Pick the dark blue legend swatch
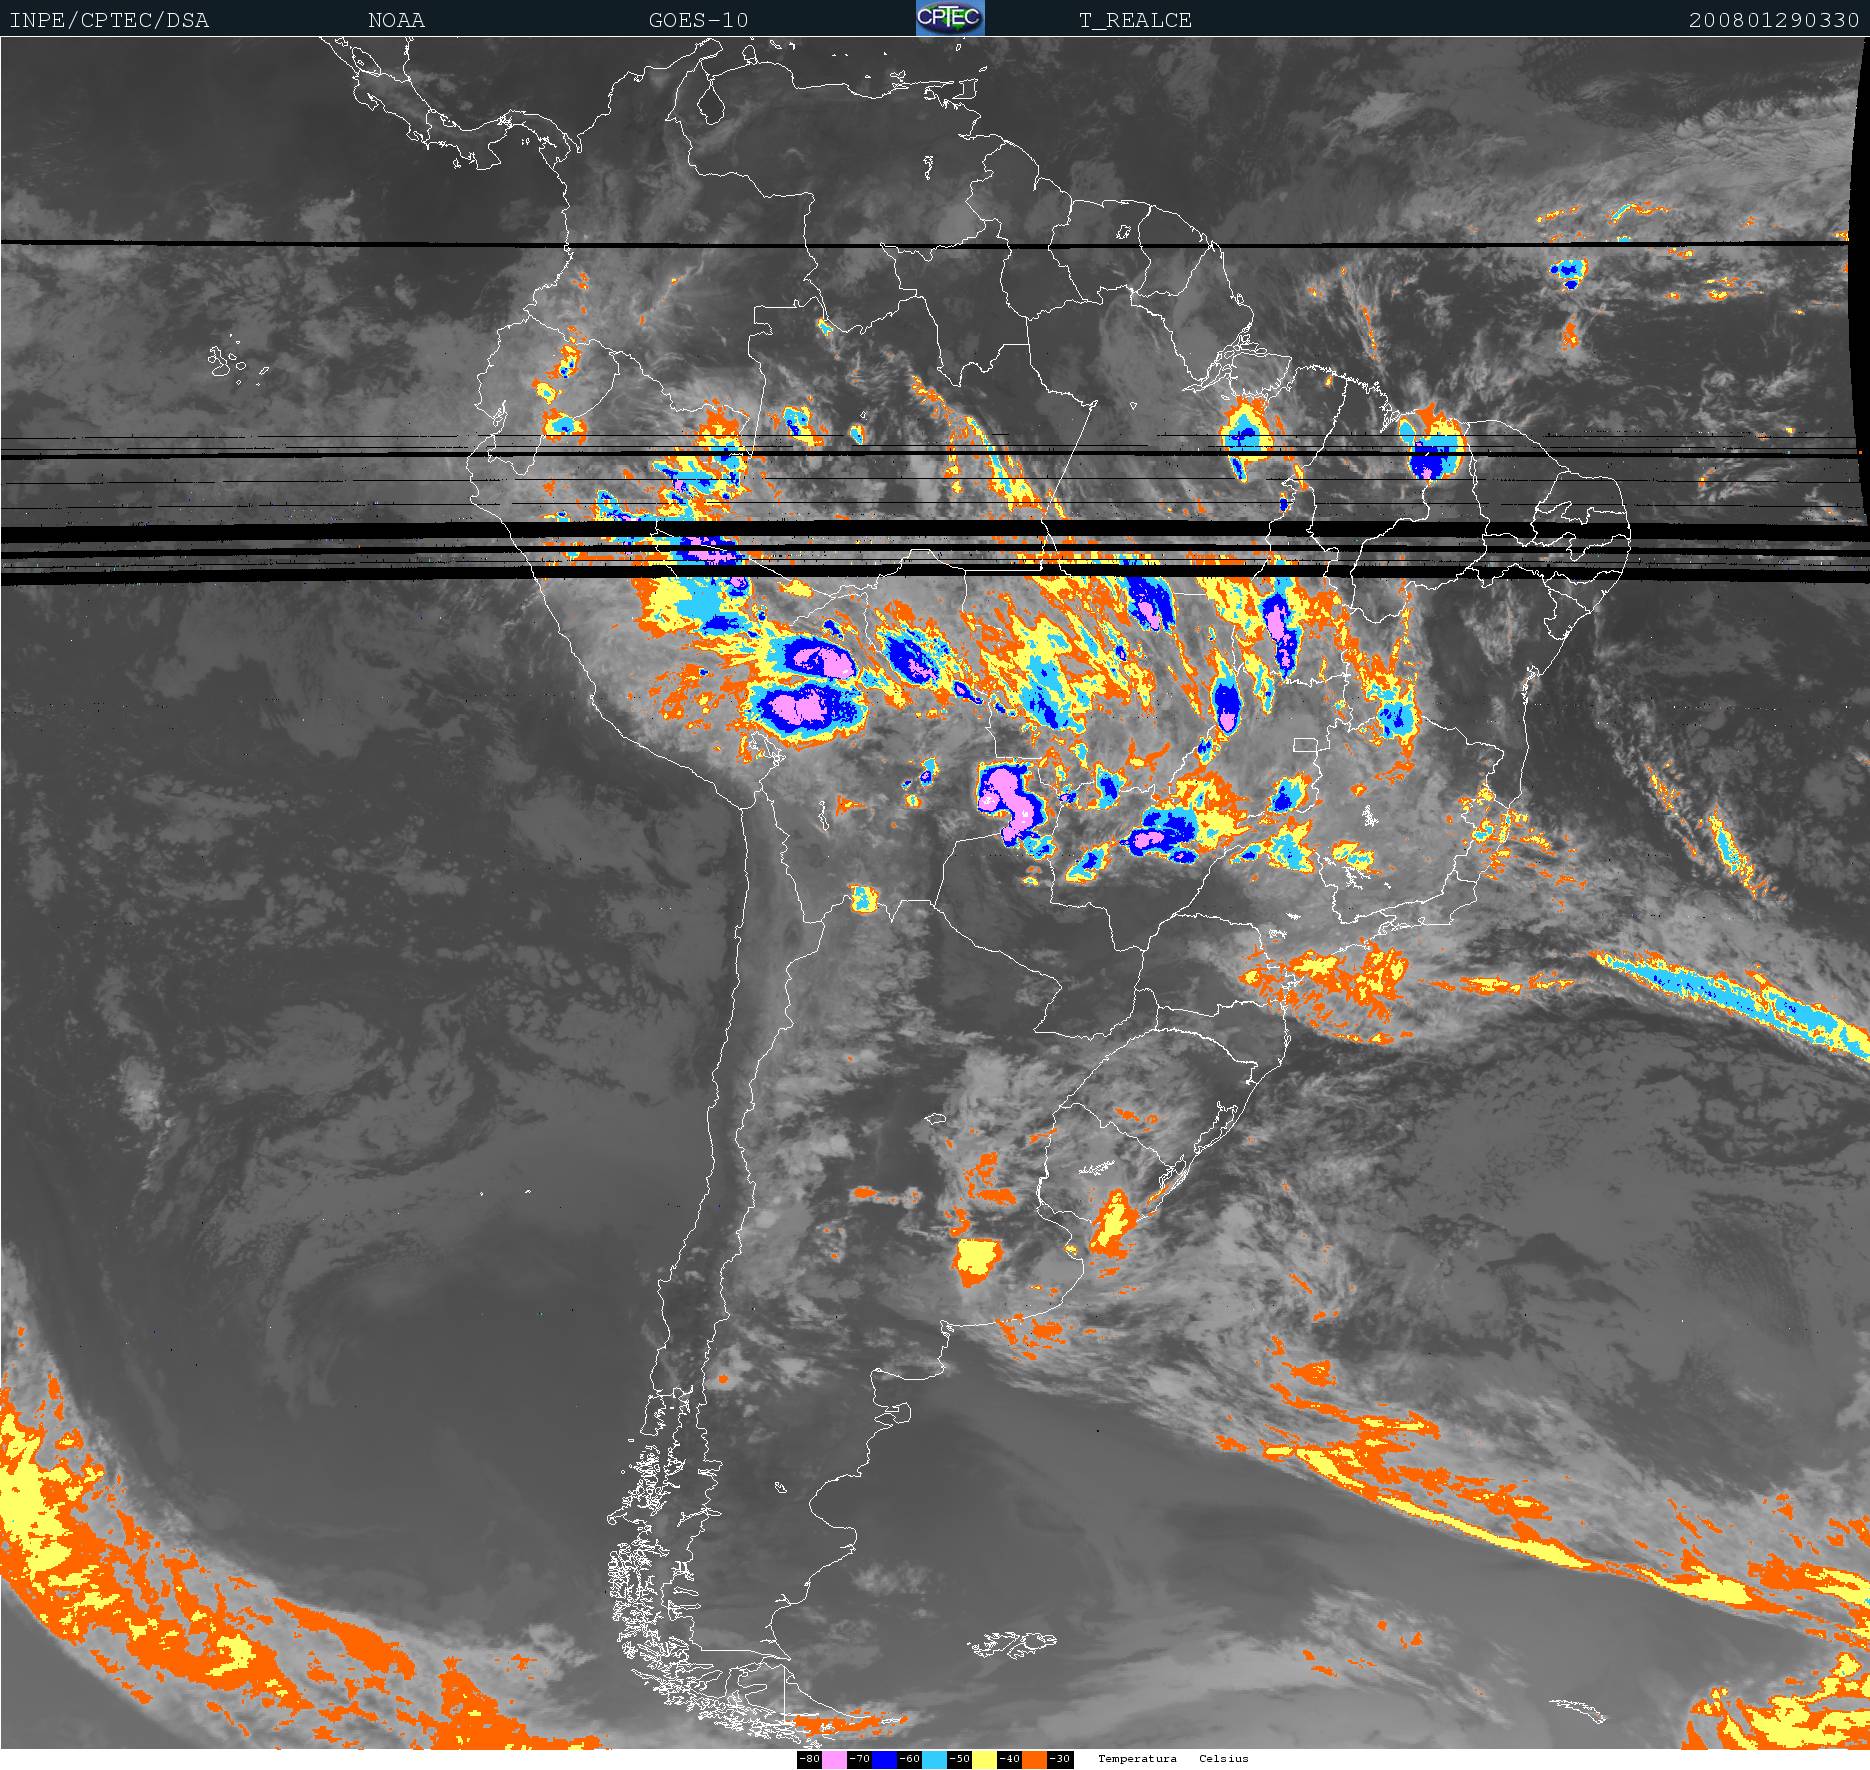The height and width of the screenshot is (1770, 1870). point(884,1759)
